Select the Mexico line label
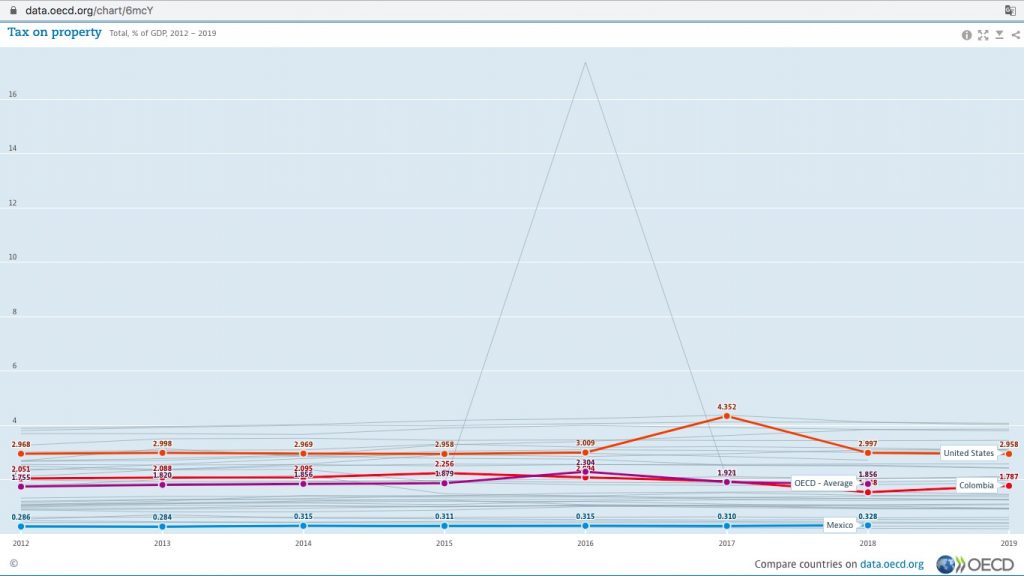 pos(839,525)
